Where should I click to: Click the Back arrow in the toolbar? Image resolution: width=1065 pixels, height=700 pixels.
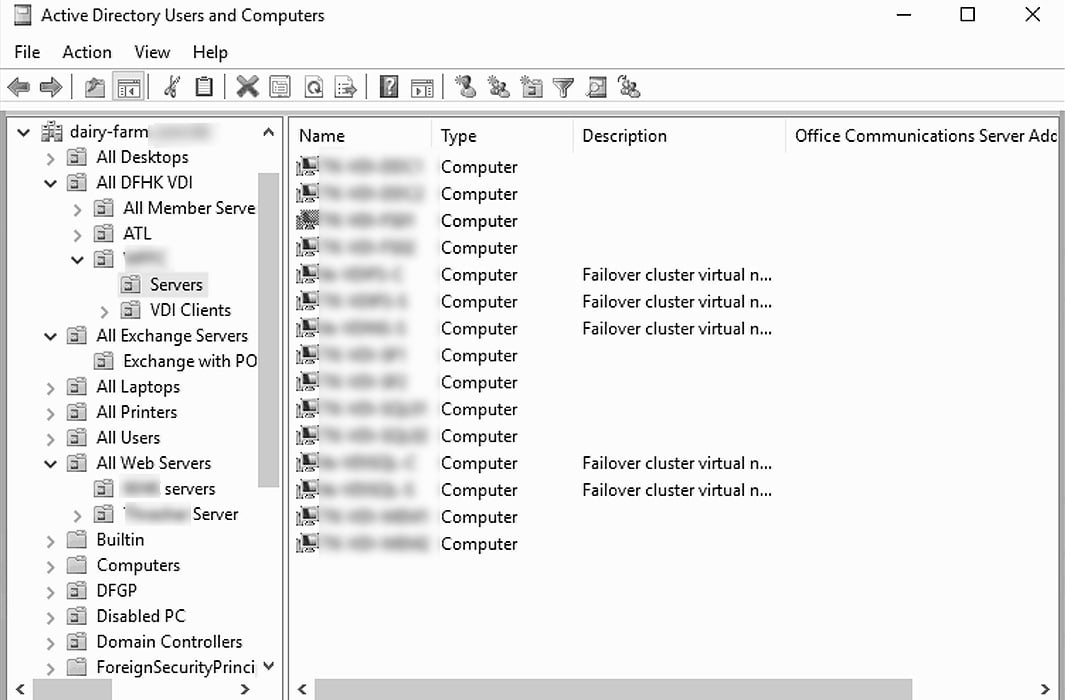[x=18, y=87]
